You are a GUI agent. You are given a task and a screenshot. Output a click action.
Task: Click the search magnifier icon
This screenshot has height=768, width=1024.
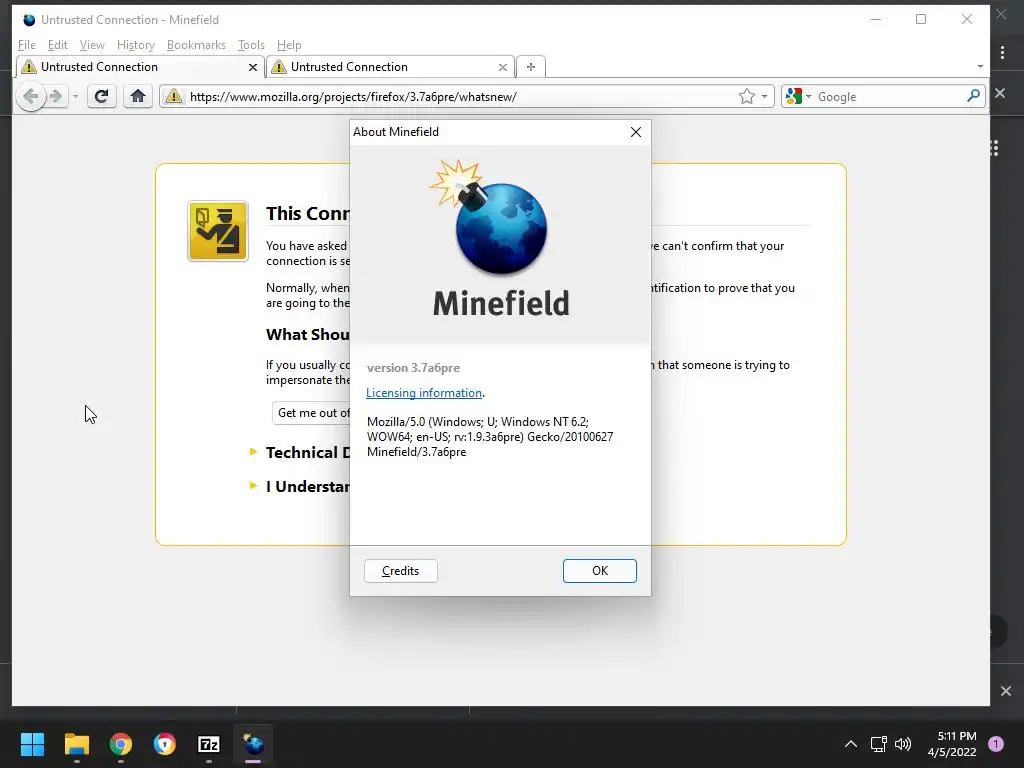[973, 96]
